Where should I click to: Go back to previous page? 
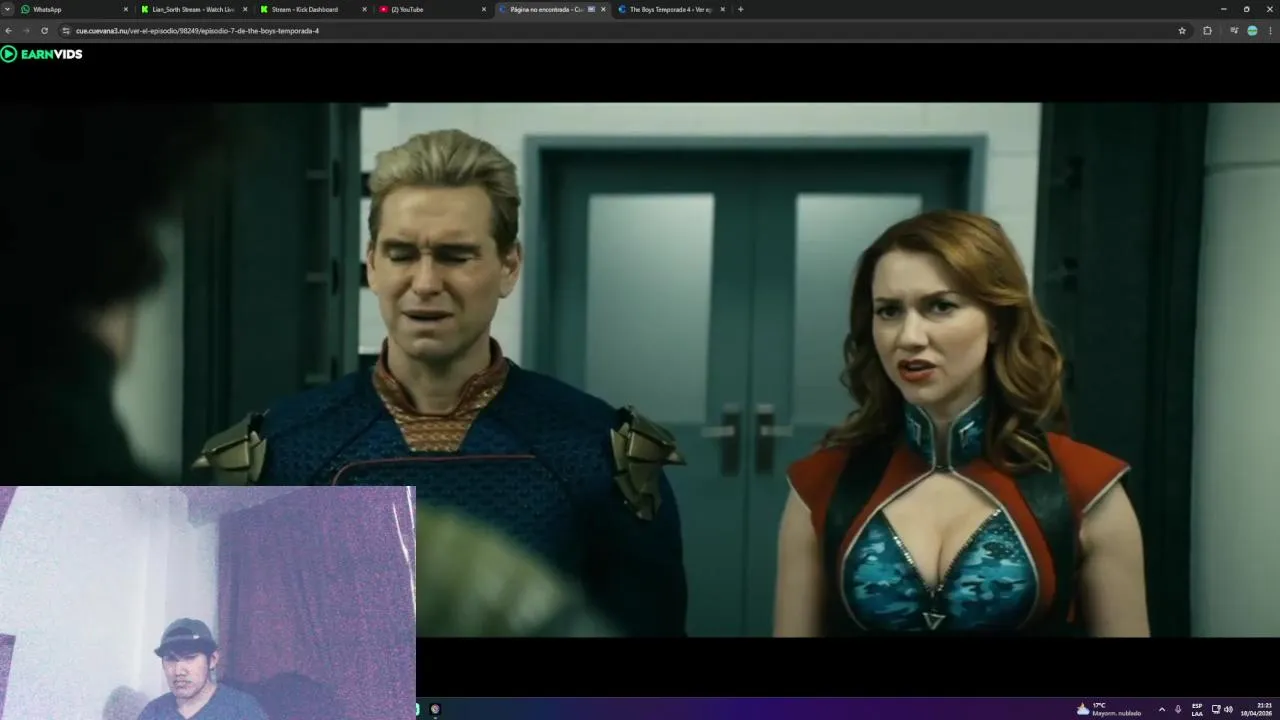pos(10,31)
